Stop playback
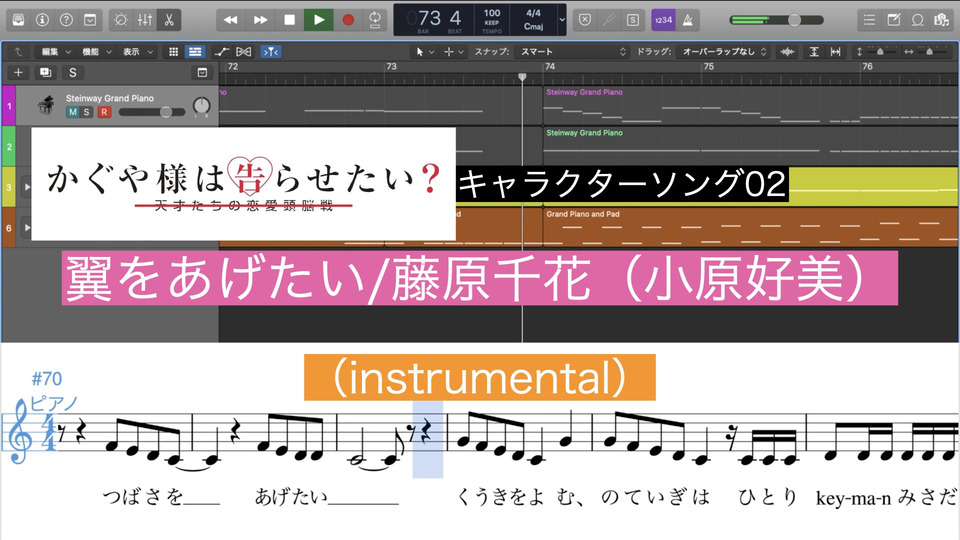The width and height of the screenshot is (960, 540). pos(290,20)
